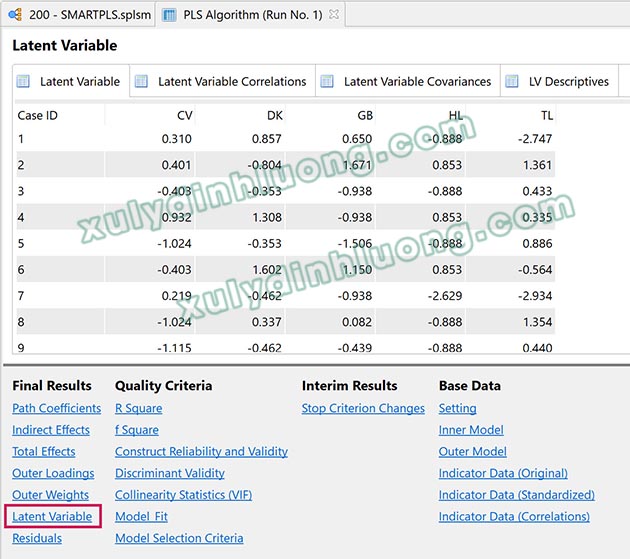Image resolution: width=630 pixels, height=559 pixels.
Task: Click the grid icon beside LV Descriptives
Action: point(511,81)
